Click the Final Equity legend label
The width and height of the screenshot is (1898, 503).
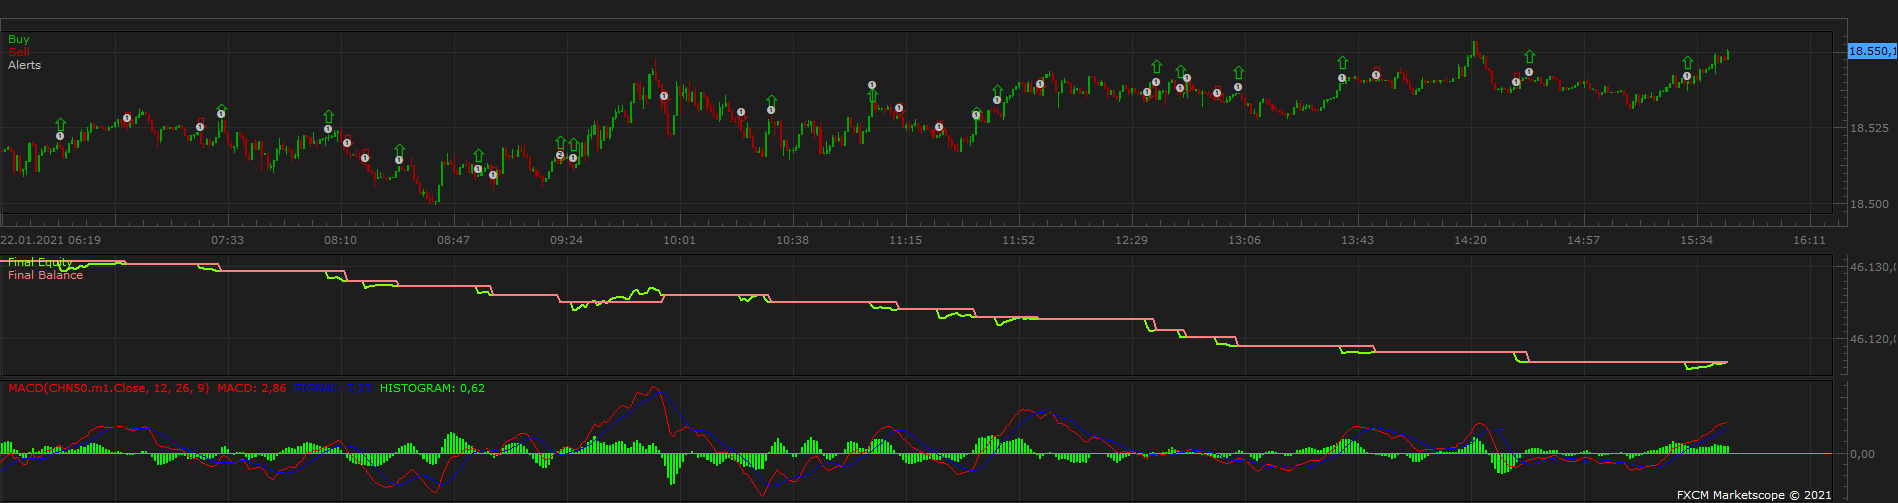(x=40, y=262)
